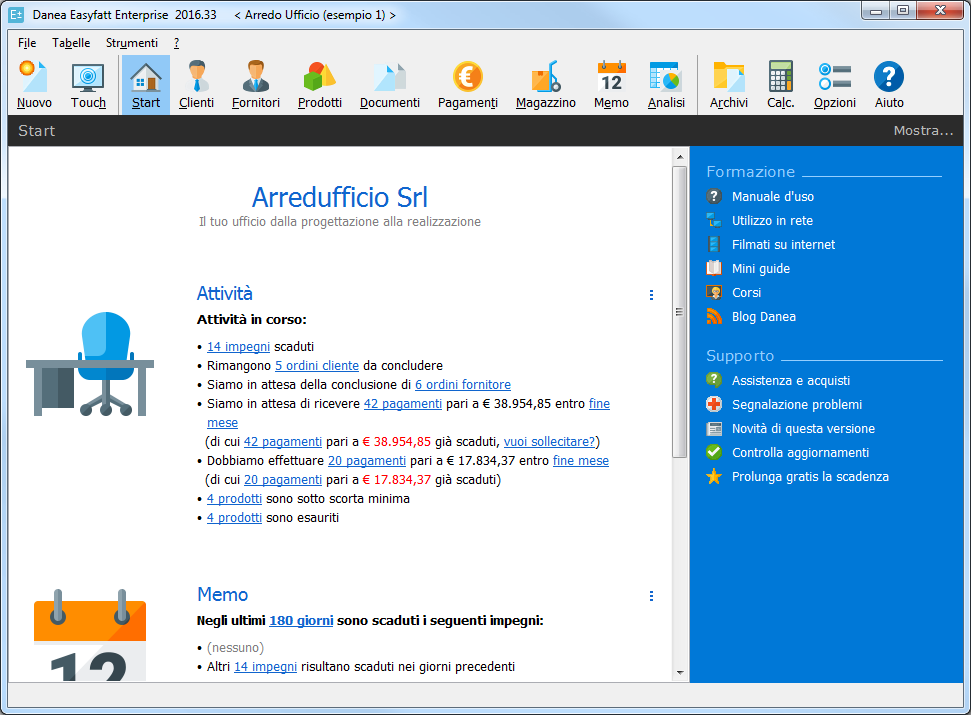Click Controlla aggiornamenti in Supporto
971x715 pixels.
coord(800,453)
